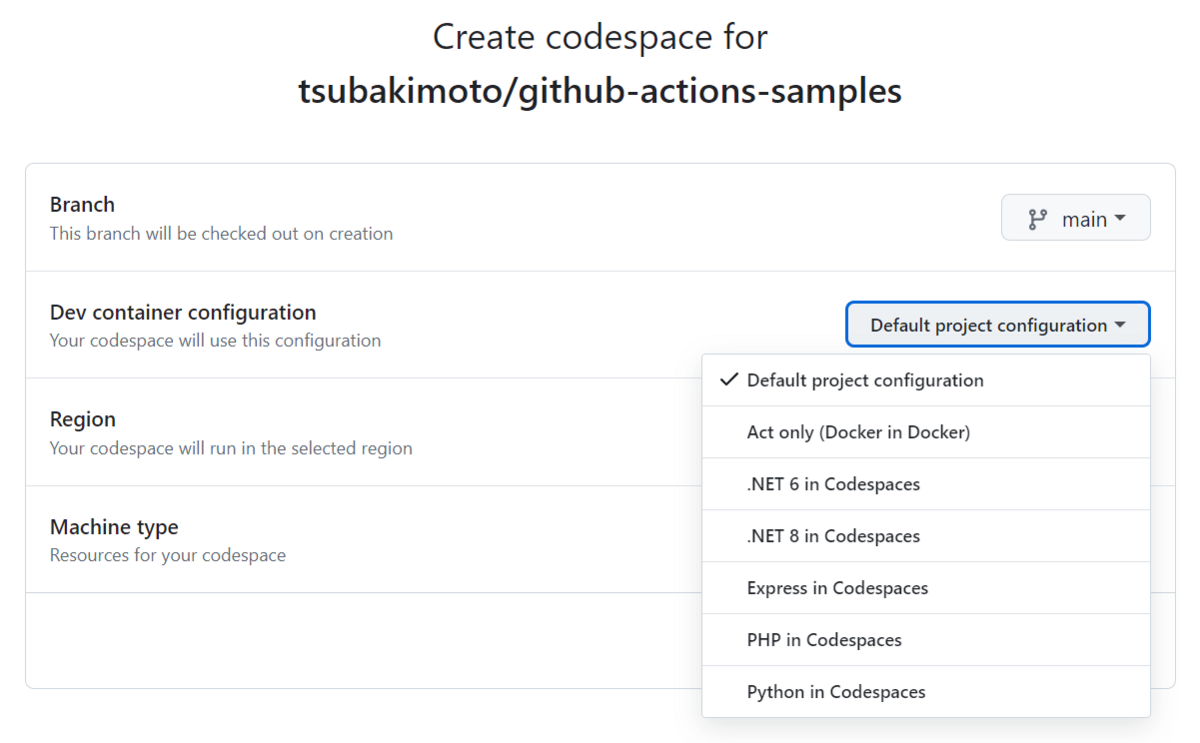1200x743 pixels.
Task: Click the tsubakimoto/github-actions-samples repository title
Action: click(x=600, y=91)
